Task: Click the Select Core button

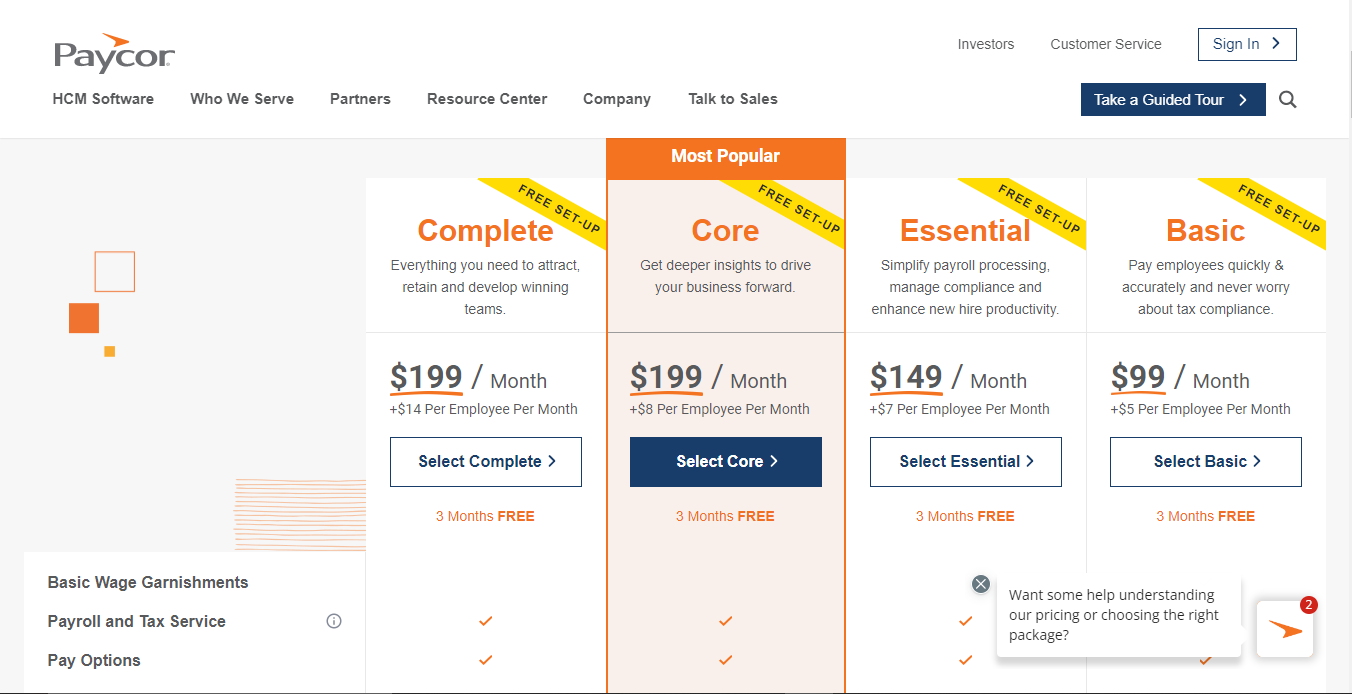Action: point(726,462)
